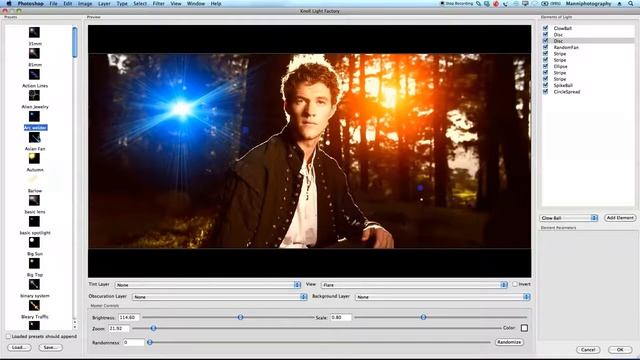Uncheck the CircleSpread element checkbox
The image size is (640, 360).
tap(545, 92)
